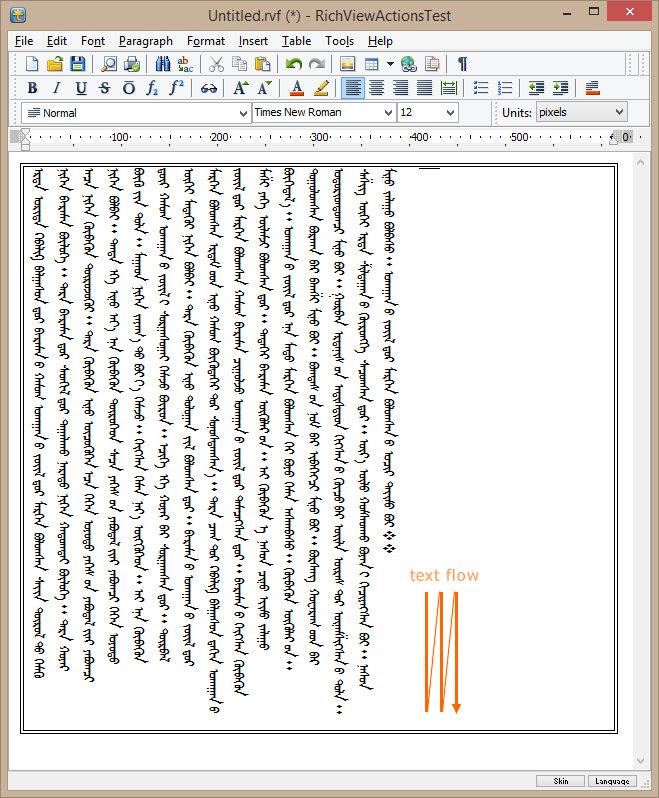This screenshot has width=659, height=798.
Task: Insert a hyperlink with the globe icon
Action: pos(408,64)
